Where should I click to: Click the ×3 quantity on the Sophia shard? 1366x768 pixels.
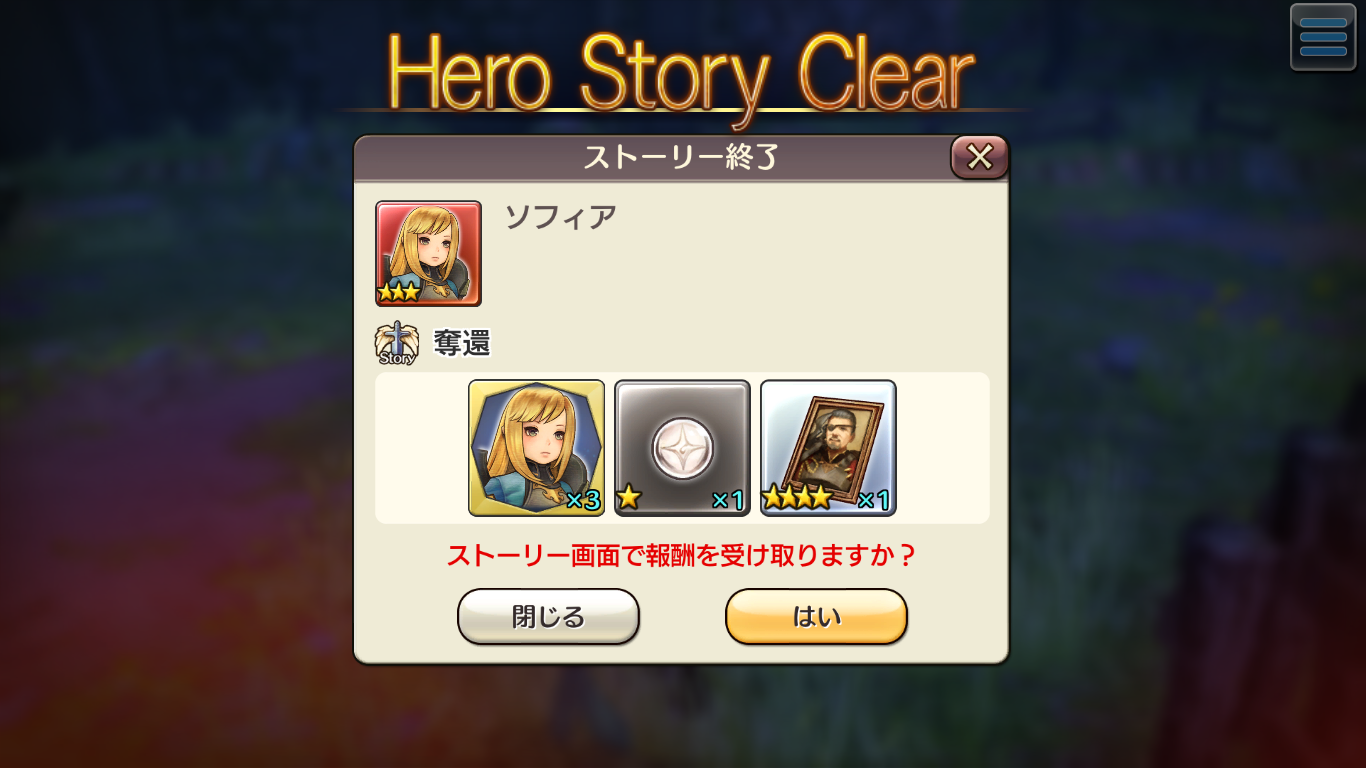(x=582, y=500)
